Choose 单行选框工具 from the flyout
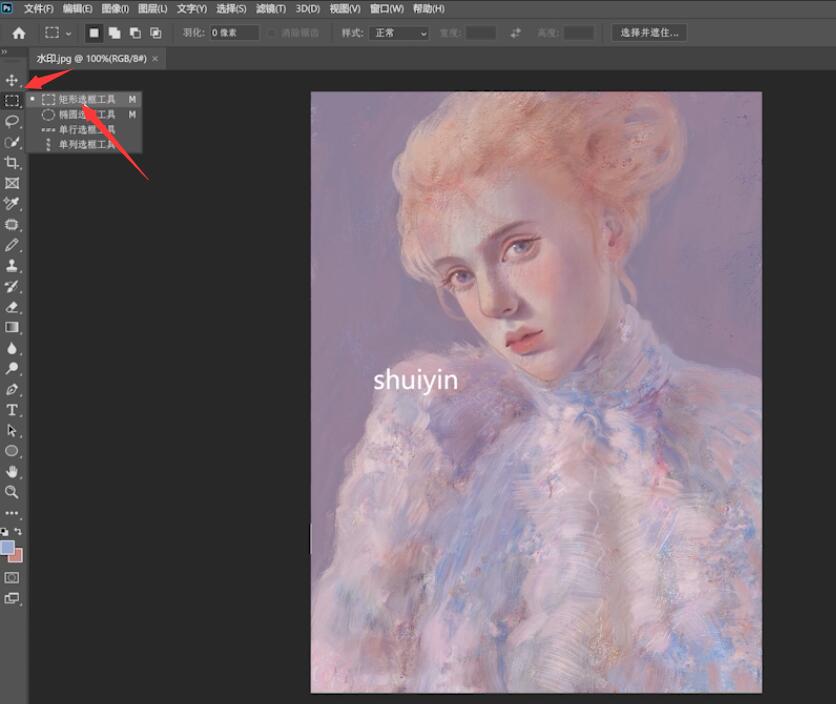This screenshot has height=704, width=836. click(x=85, y=130)
